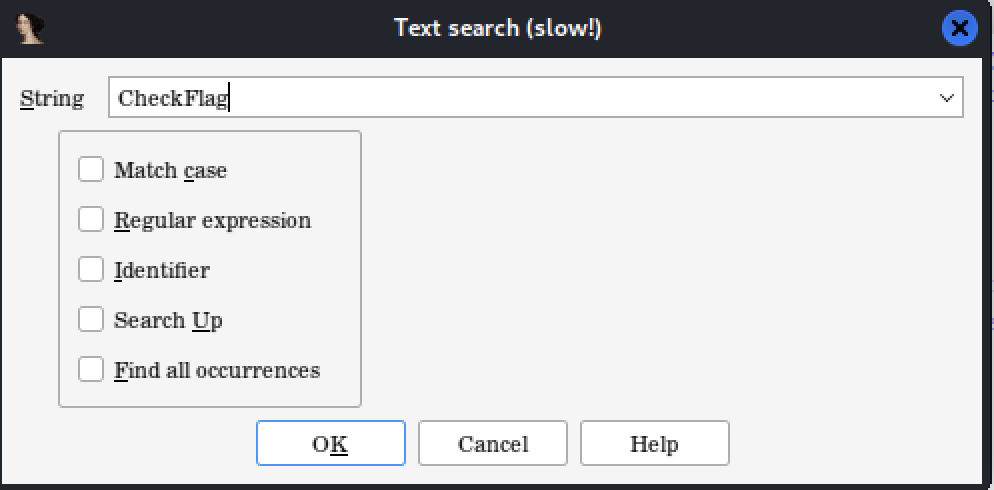Click the "Text search (slow!)" title bar
The width and height of the screenshot is (994, 490).
497,28
